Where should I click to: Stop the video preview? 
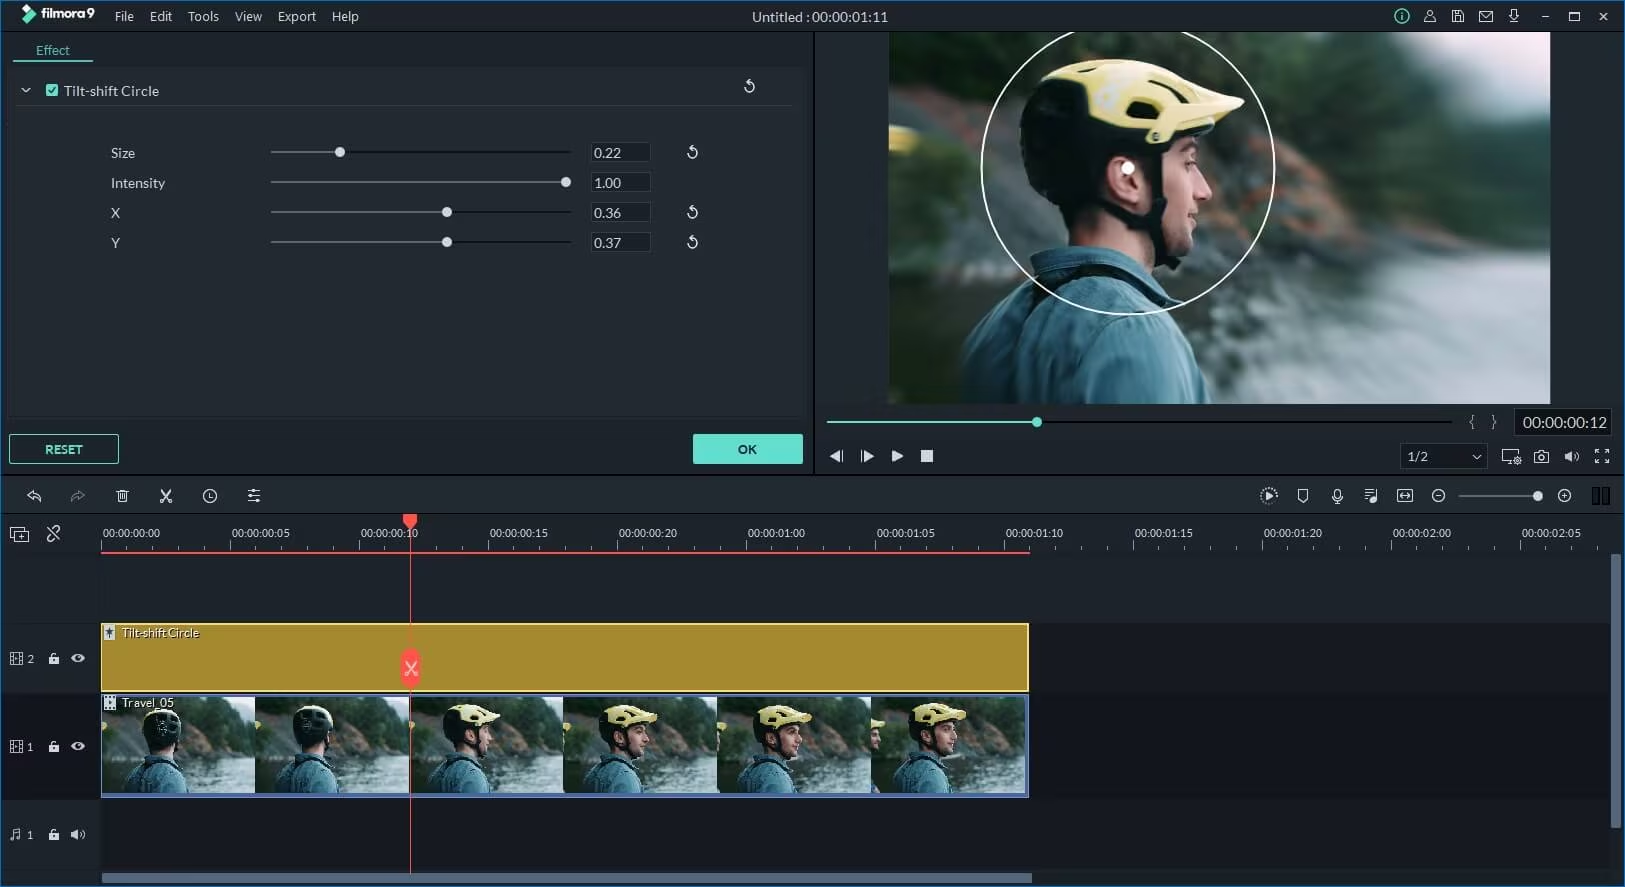click(x=927, y=456)
